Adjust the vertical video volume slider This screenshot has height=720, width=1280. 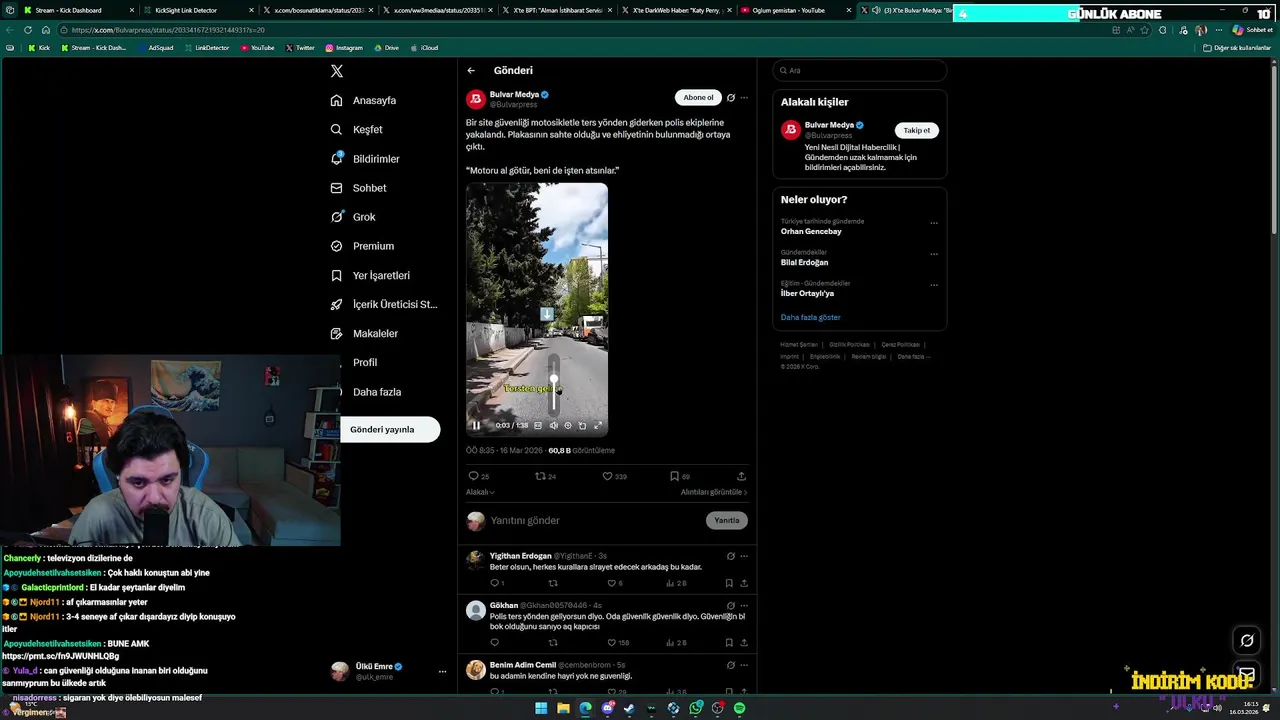tap(554, 385)
